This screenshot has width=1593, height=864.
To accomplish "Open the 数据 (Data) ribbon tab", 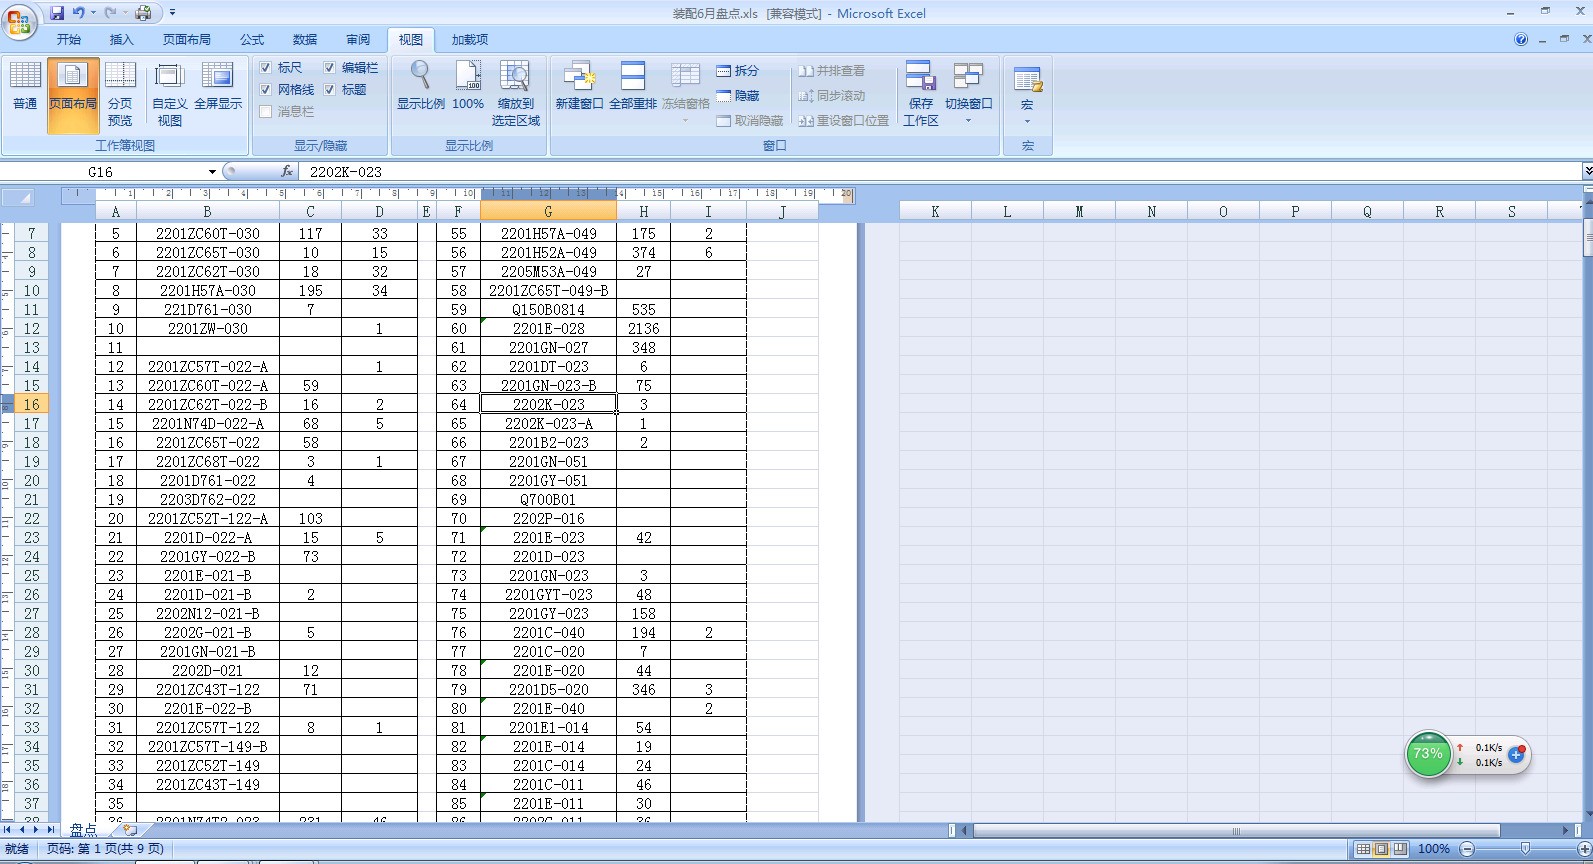I will [x=305, y=40].
